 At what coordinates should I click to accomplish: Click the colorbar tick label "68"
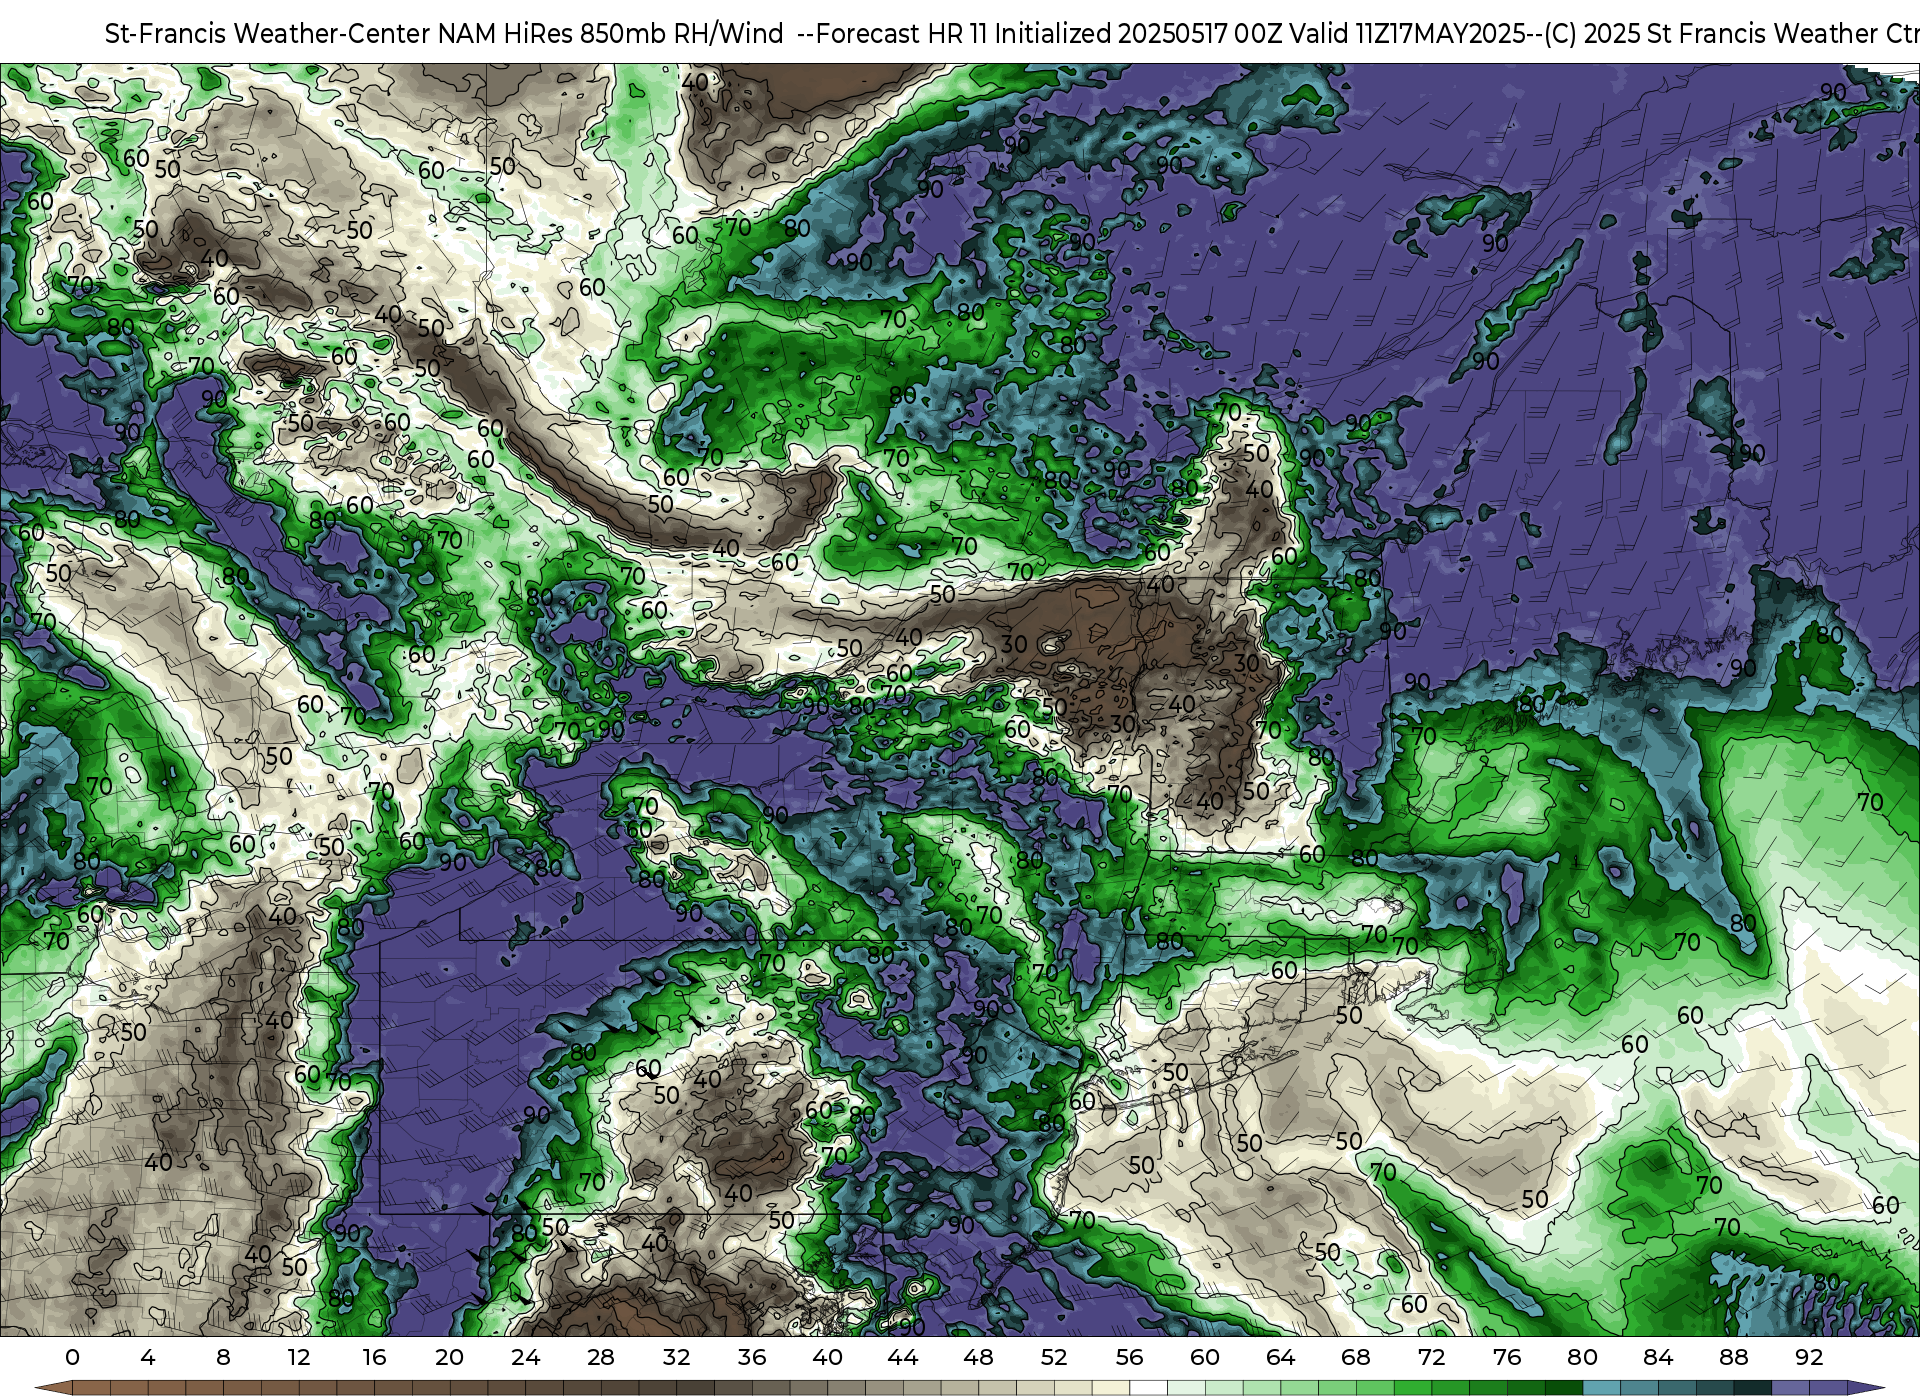pyautogui.click(x=1356, y=1358)
